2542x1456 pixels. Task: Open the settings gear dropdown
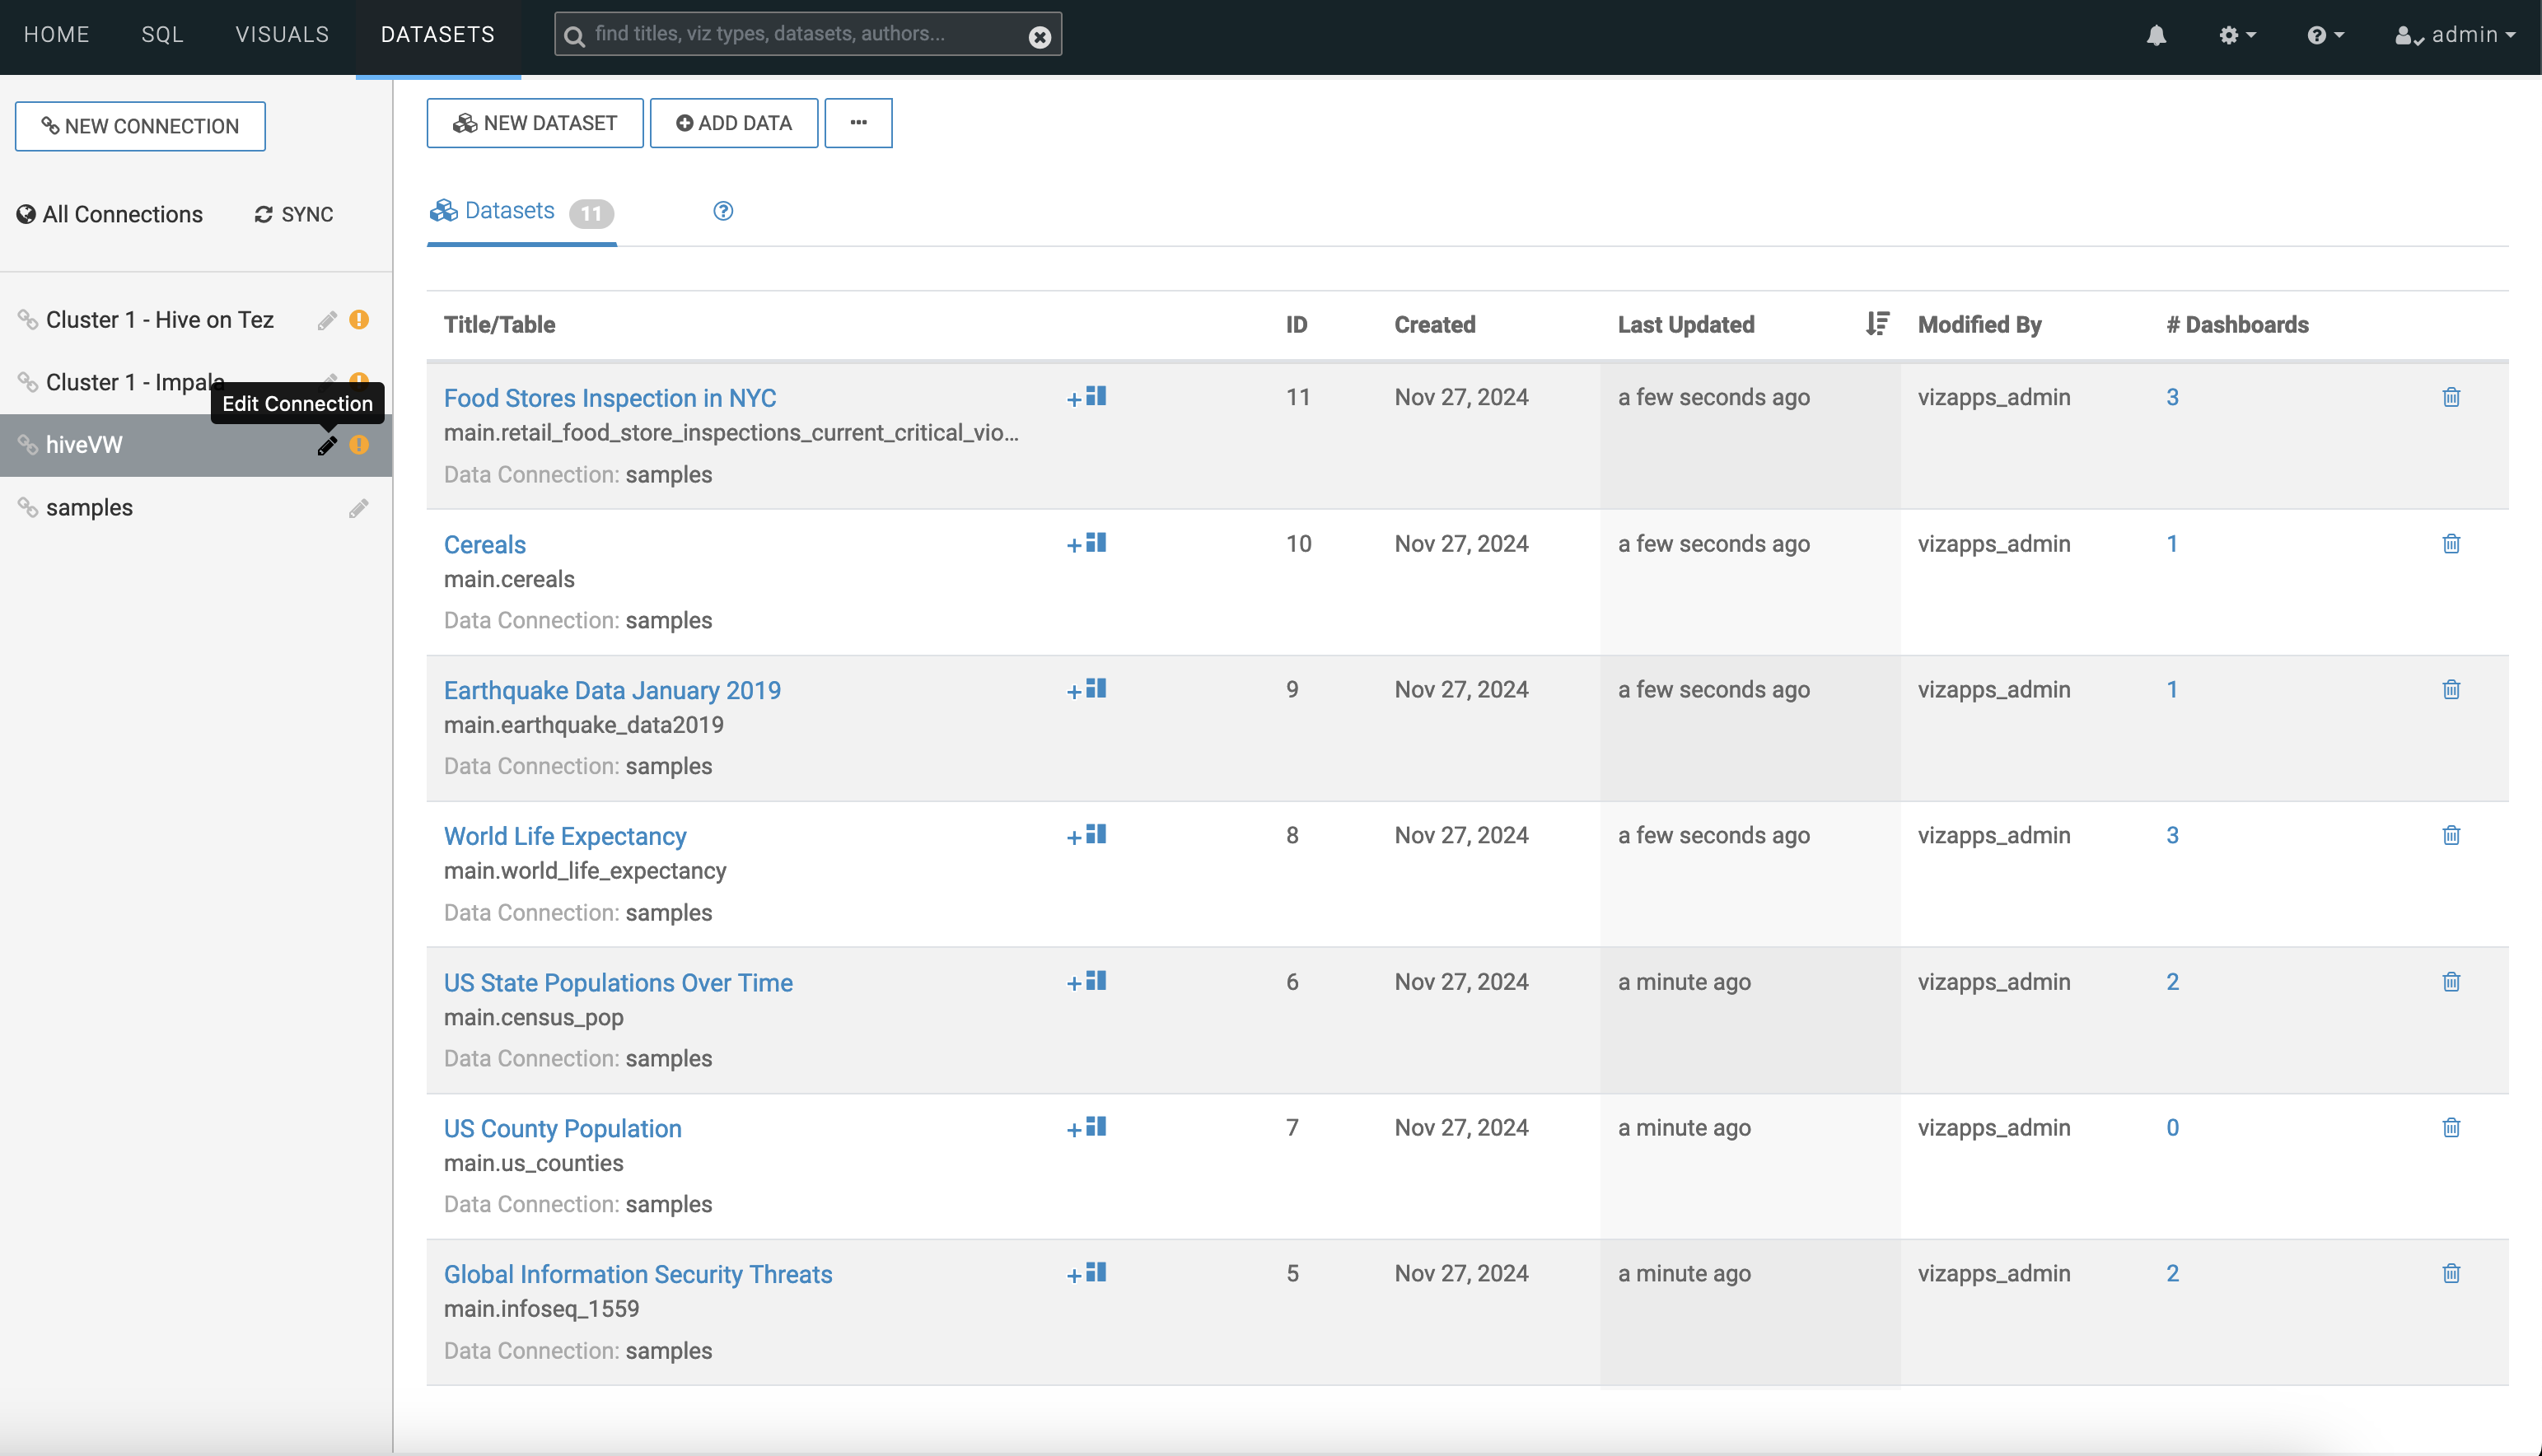[2237, 36]
